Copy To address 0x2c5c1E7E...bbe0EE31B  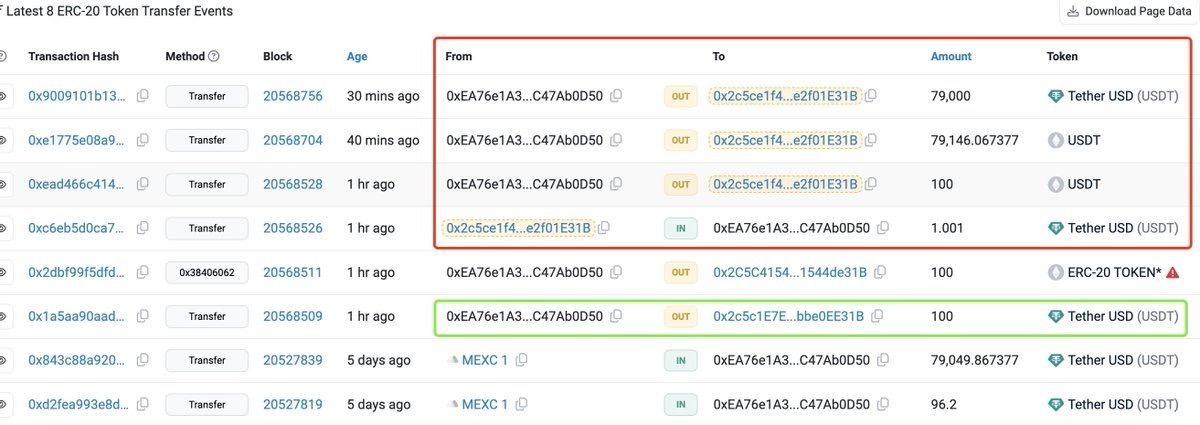click(877, 316)
